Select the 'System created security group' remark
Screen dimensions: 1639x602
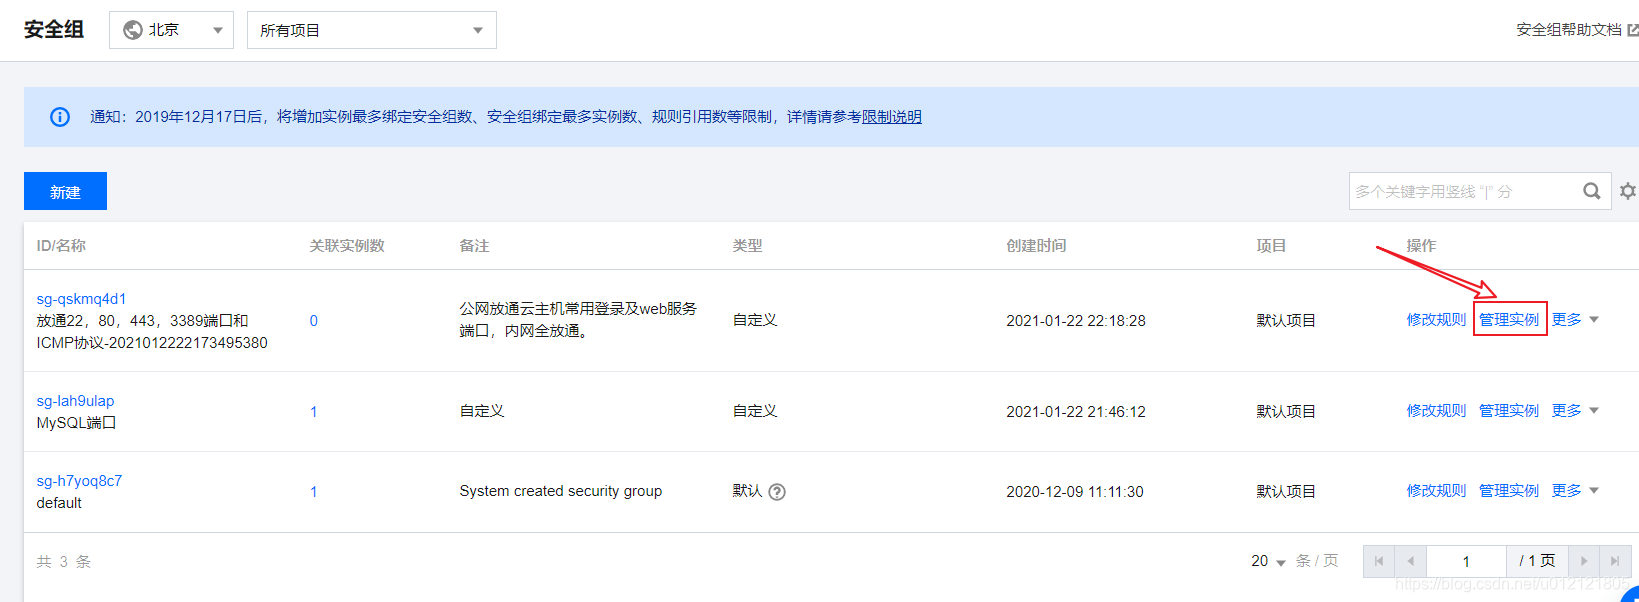click(561, 491)
